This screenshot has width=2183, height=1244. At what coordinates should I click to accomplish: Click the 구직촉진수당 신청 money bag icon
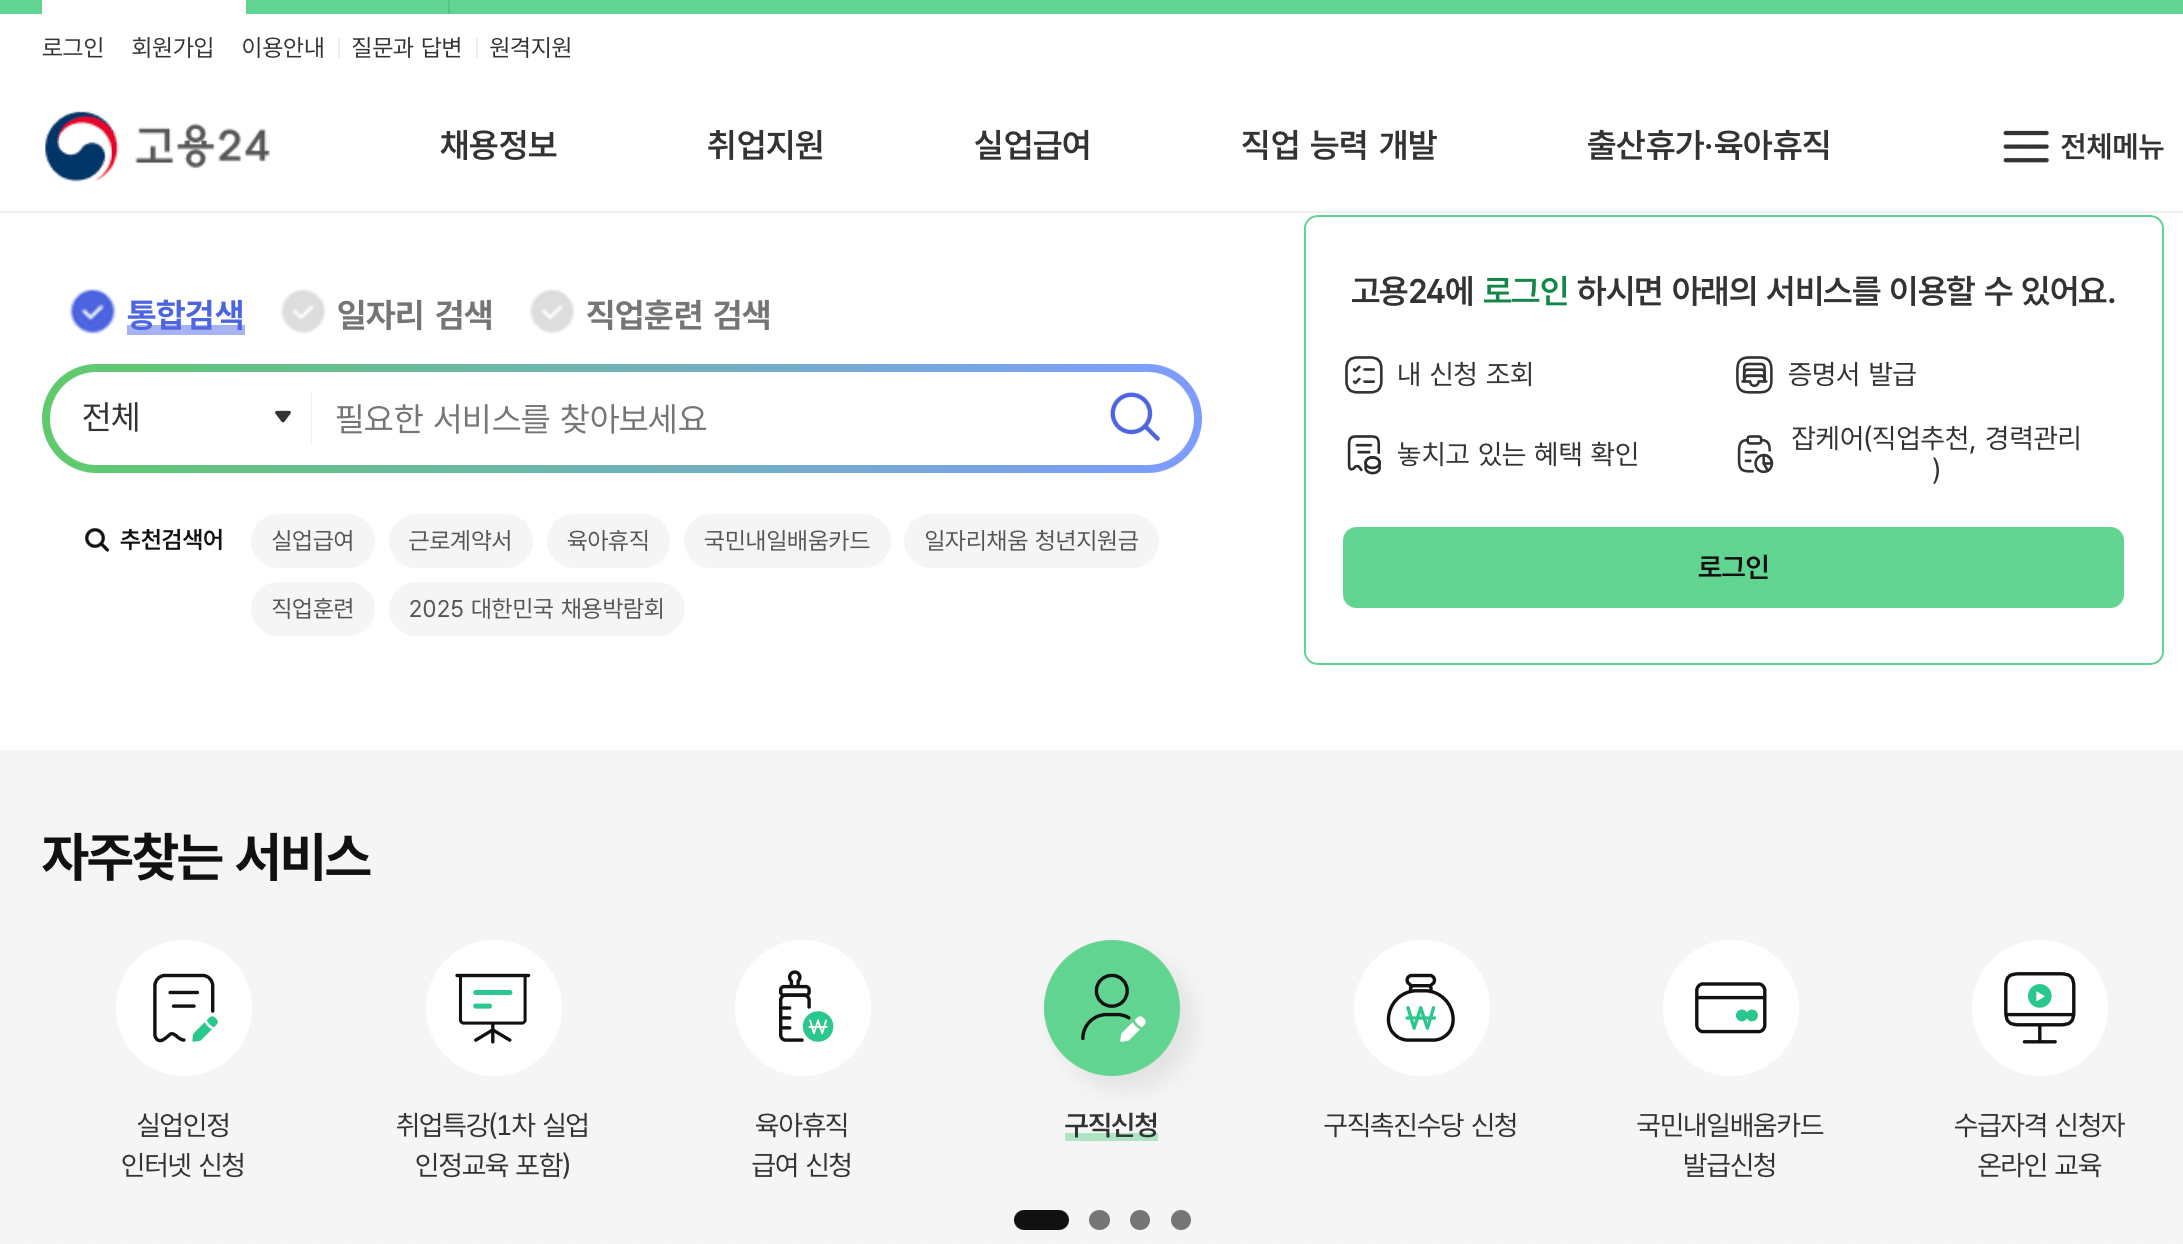point(1421,1008)
